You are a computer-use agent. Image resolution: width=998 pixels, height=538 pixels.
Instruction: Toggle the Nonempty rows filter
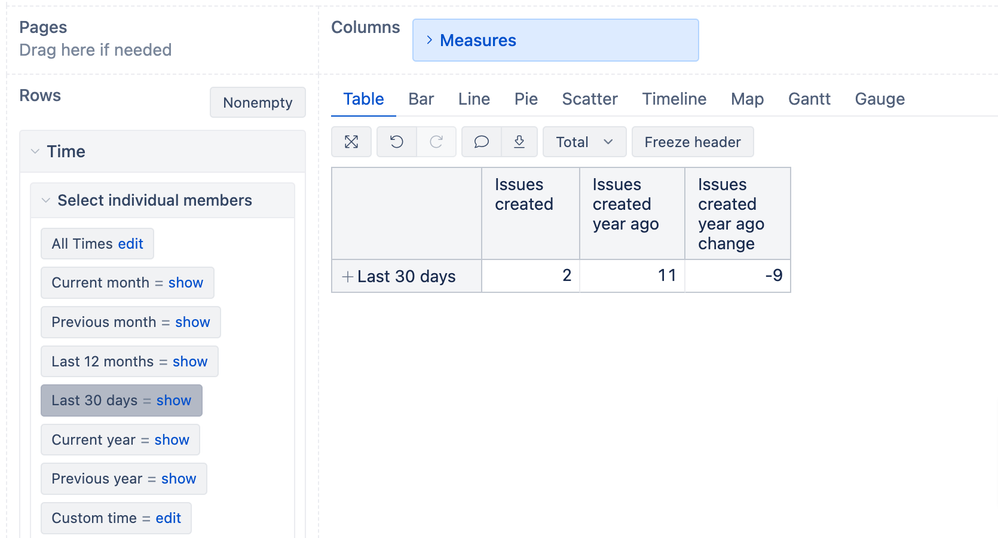(257, 102)
